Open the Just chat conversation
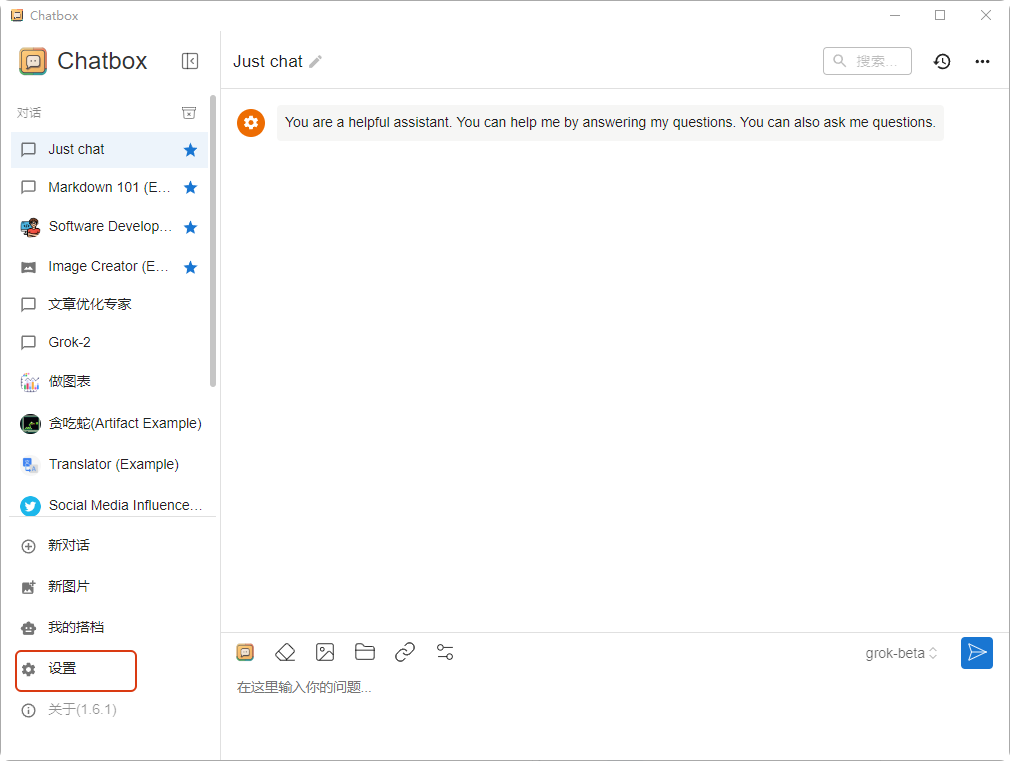This screenshot has height=761, width=1010. [110, 149]
